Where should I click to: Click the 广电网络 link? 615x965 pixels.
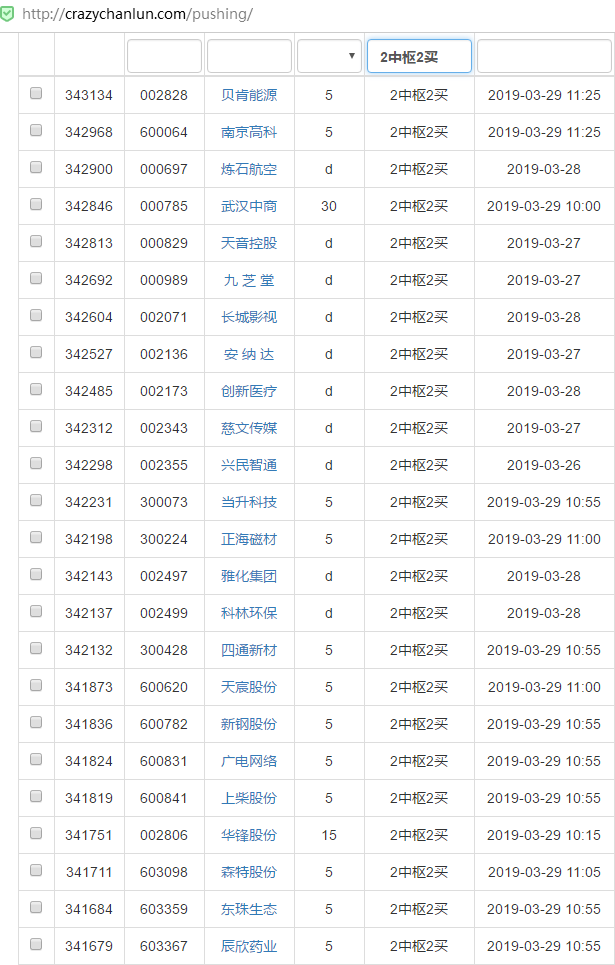pos(249,761)
